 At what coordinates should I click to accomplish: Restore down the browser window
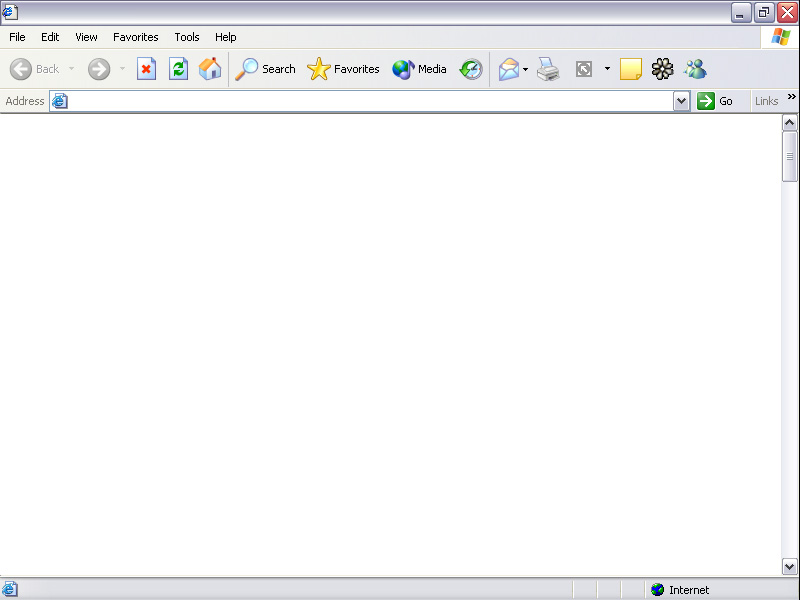(764, 12)
